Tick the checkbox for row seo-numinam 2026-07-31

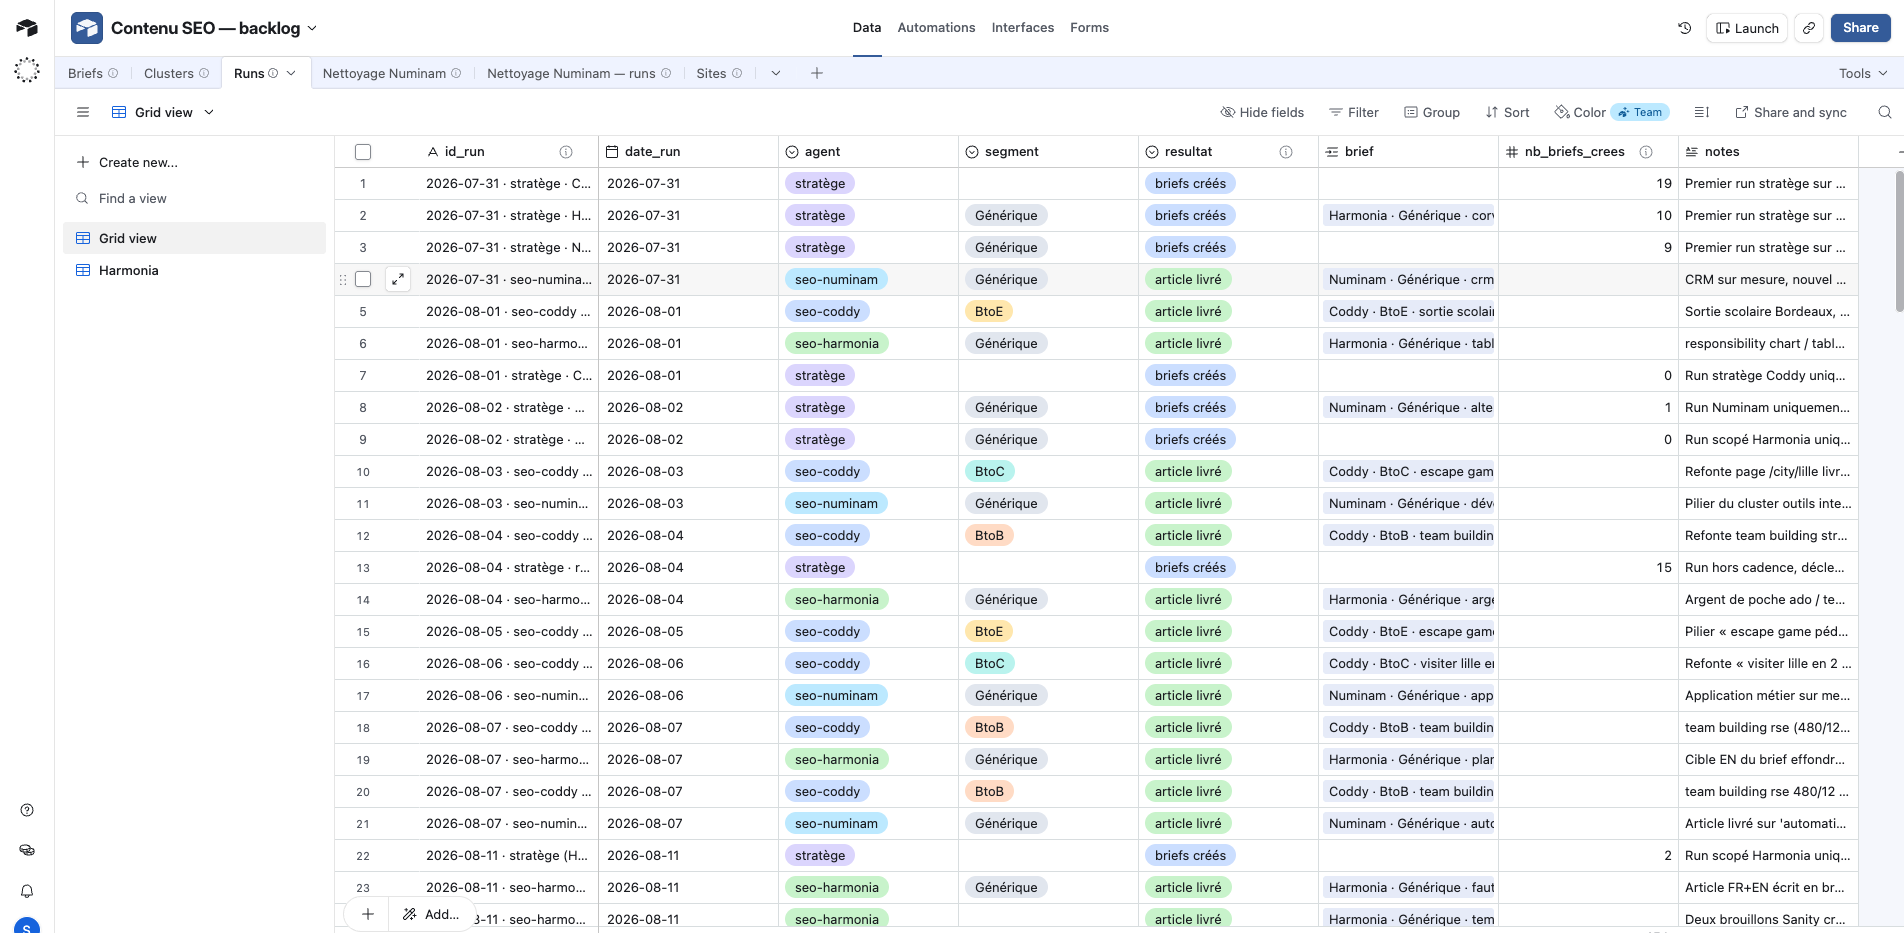(x=363, y=279)
